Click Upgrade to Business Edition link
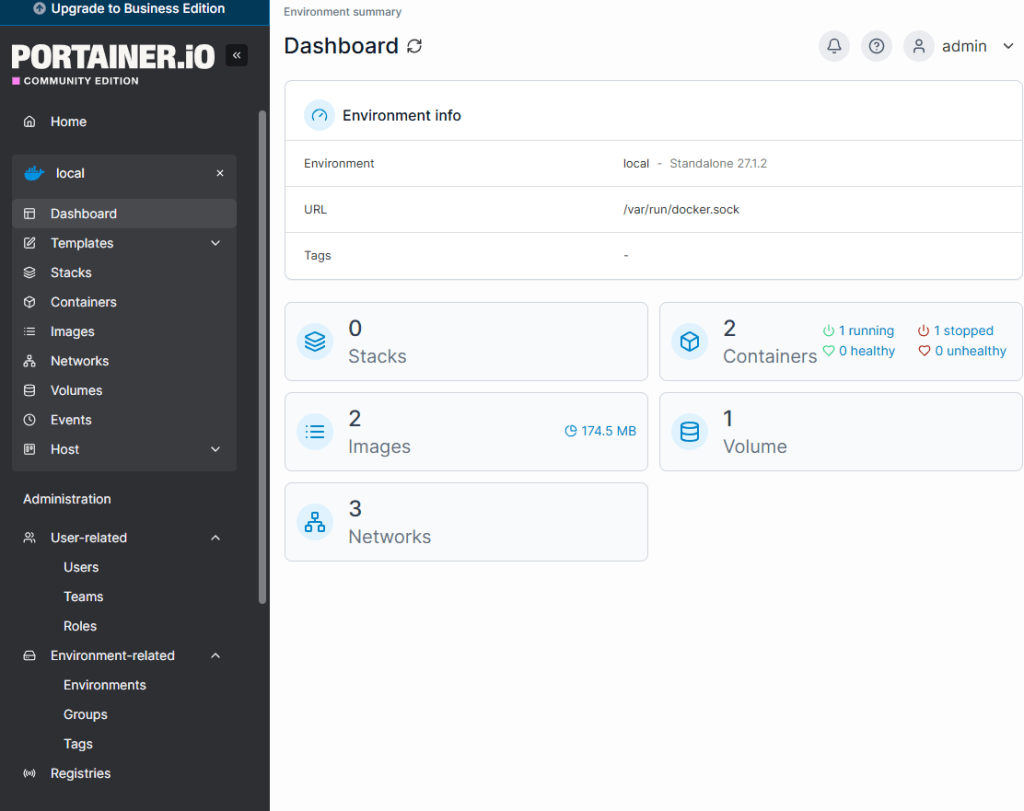The height and width of the screenshot is (811, 1024). pos(128,9)
